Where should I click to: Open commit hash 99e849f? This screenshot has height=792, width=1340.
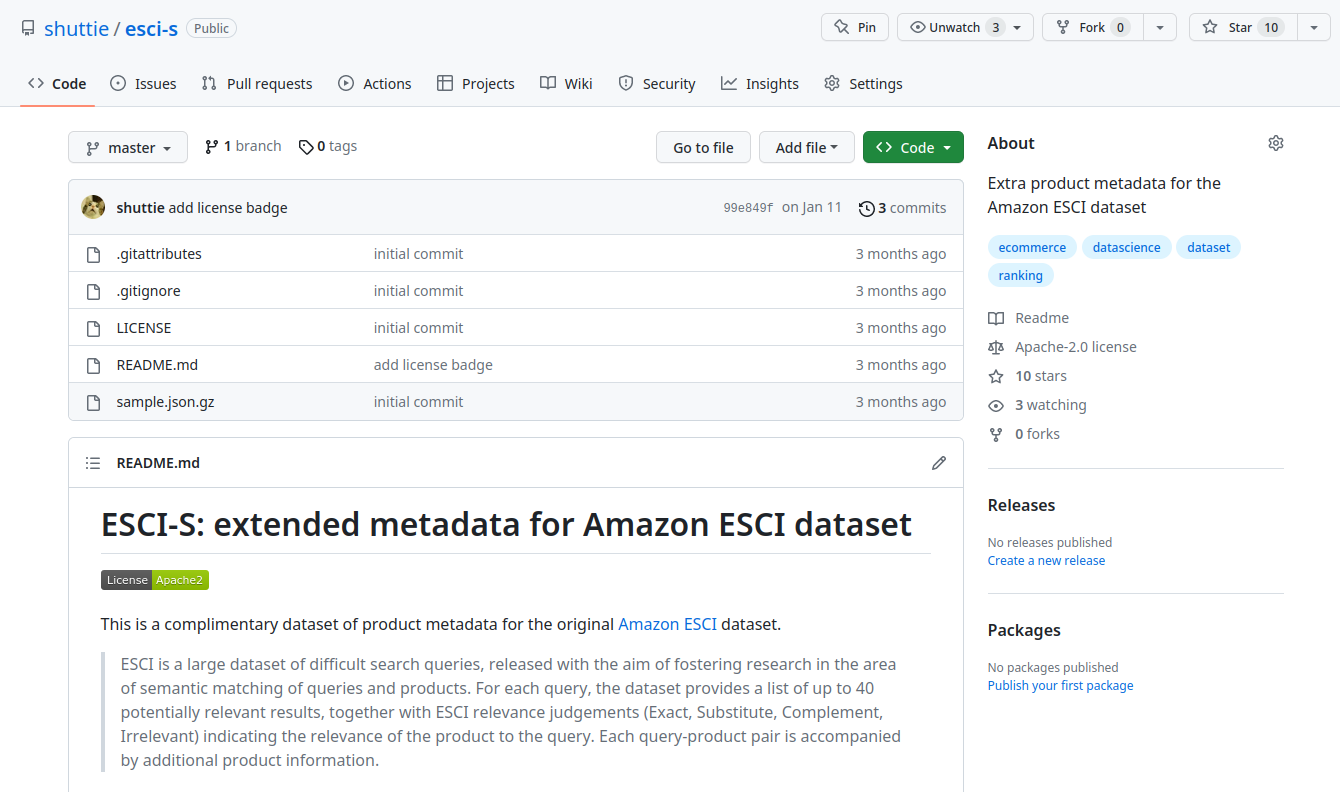pos(748,208)
